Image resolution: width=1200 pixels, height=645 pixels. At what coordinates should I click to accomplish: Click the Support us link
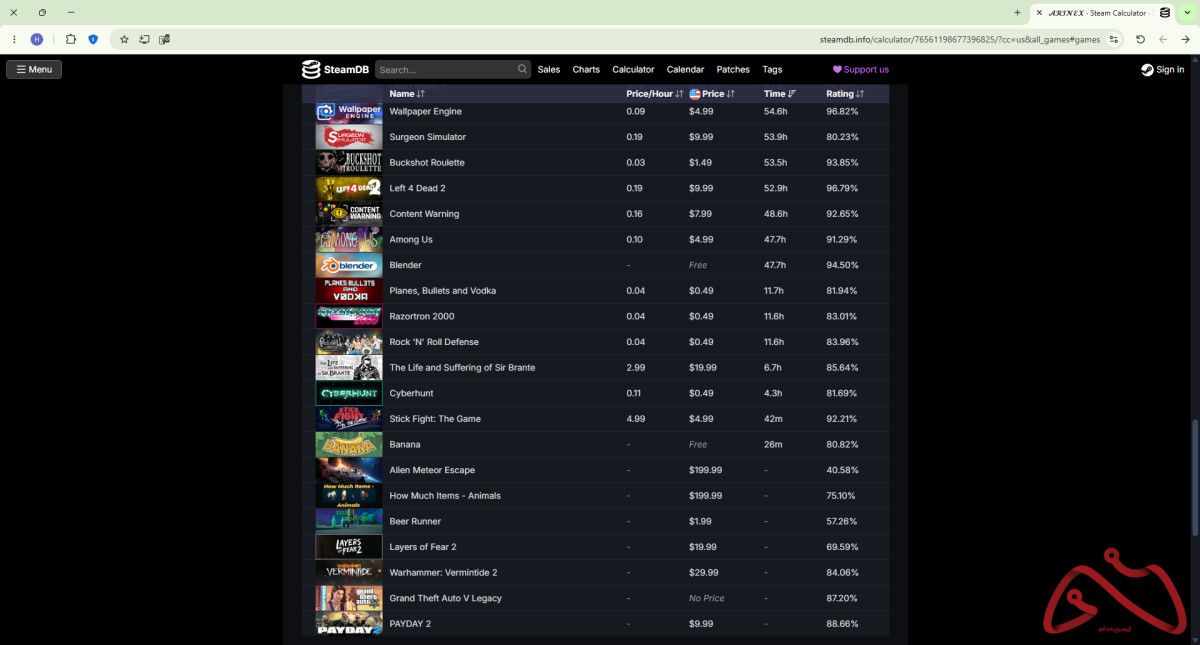[x=861, y=70]
